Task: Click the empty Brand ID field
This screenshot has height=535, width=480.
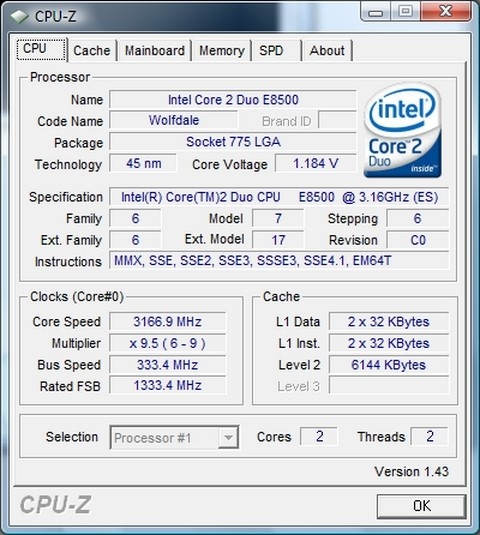Action: pyautogui.click(x=337, y=120)
